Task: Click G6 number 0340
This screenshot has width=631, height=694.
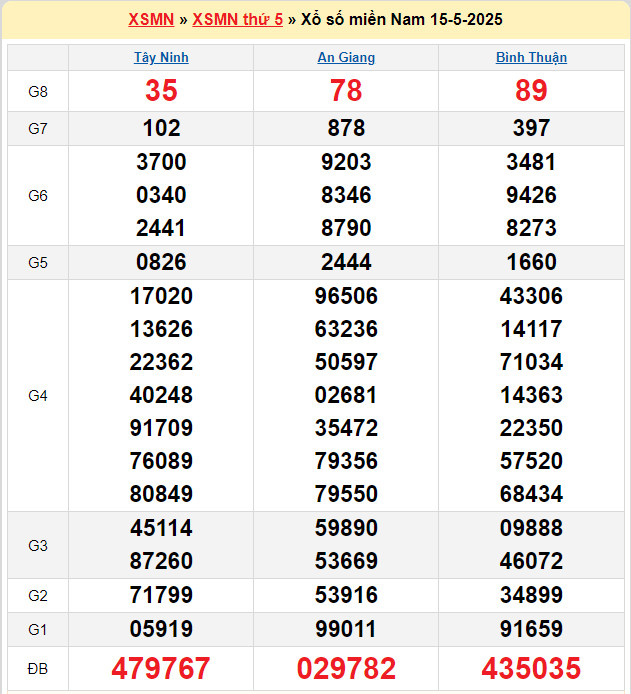Action: (161, 195)
